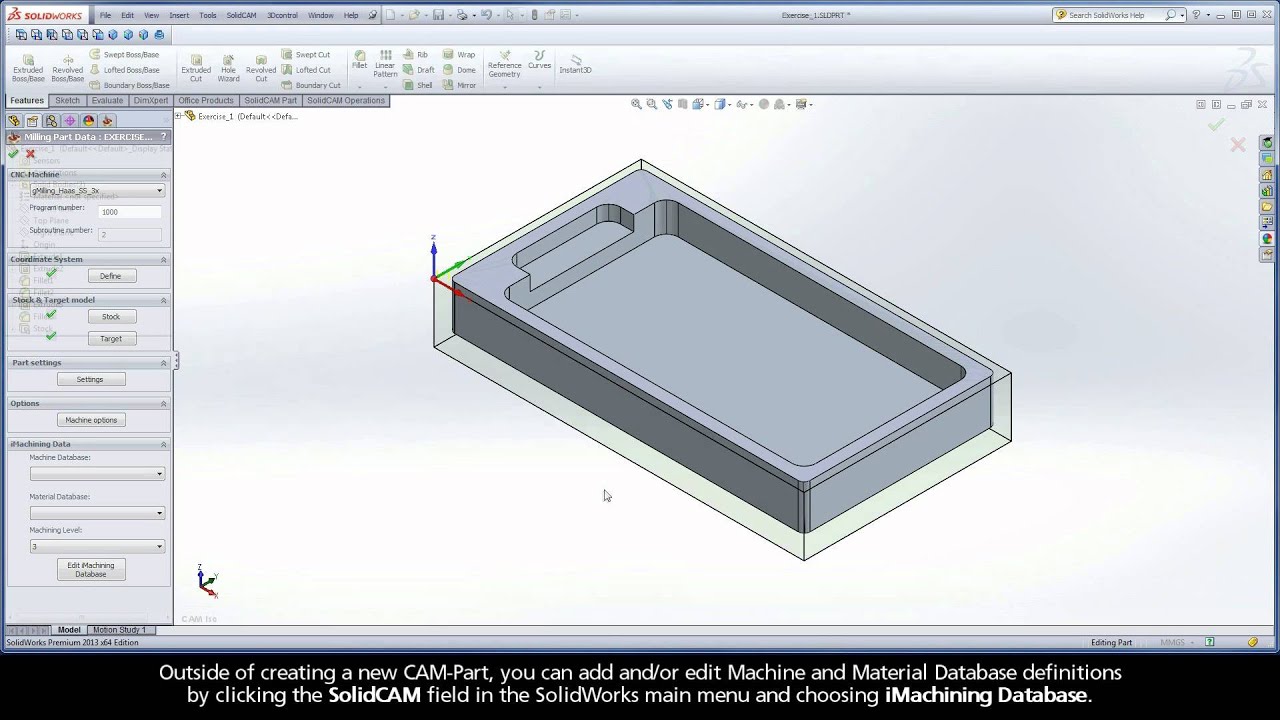Switch to the SolidCAM Part tab
Screen dimensions: 1280x720
point(270,101)
